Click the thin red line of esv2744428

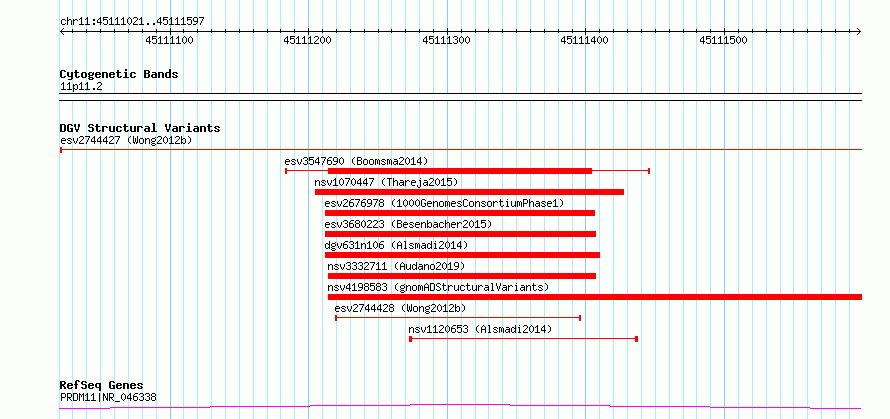(x=458, y=318)
